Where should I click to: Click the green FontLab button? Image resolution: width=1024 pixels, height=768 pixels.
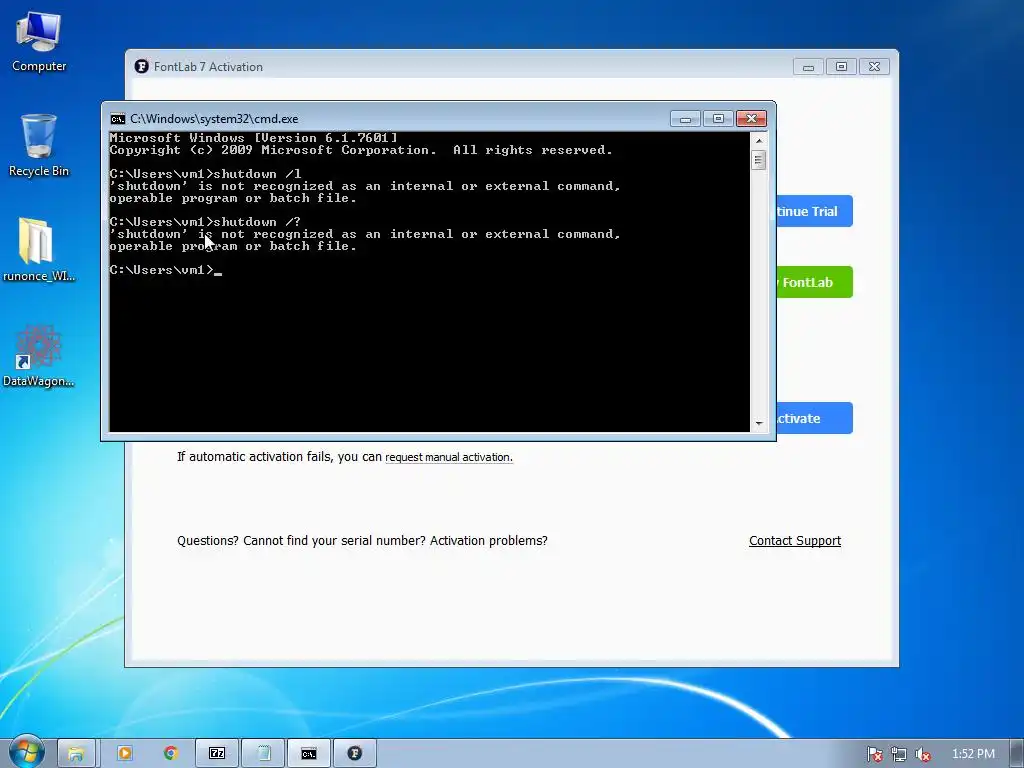coord(814,282)
